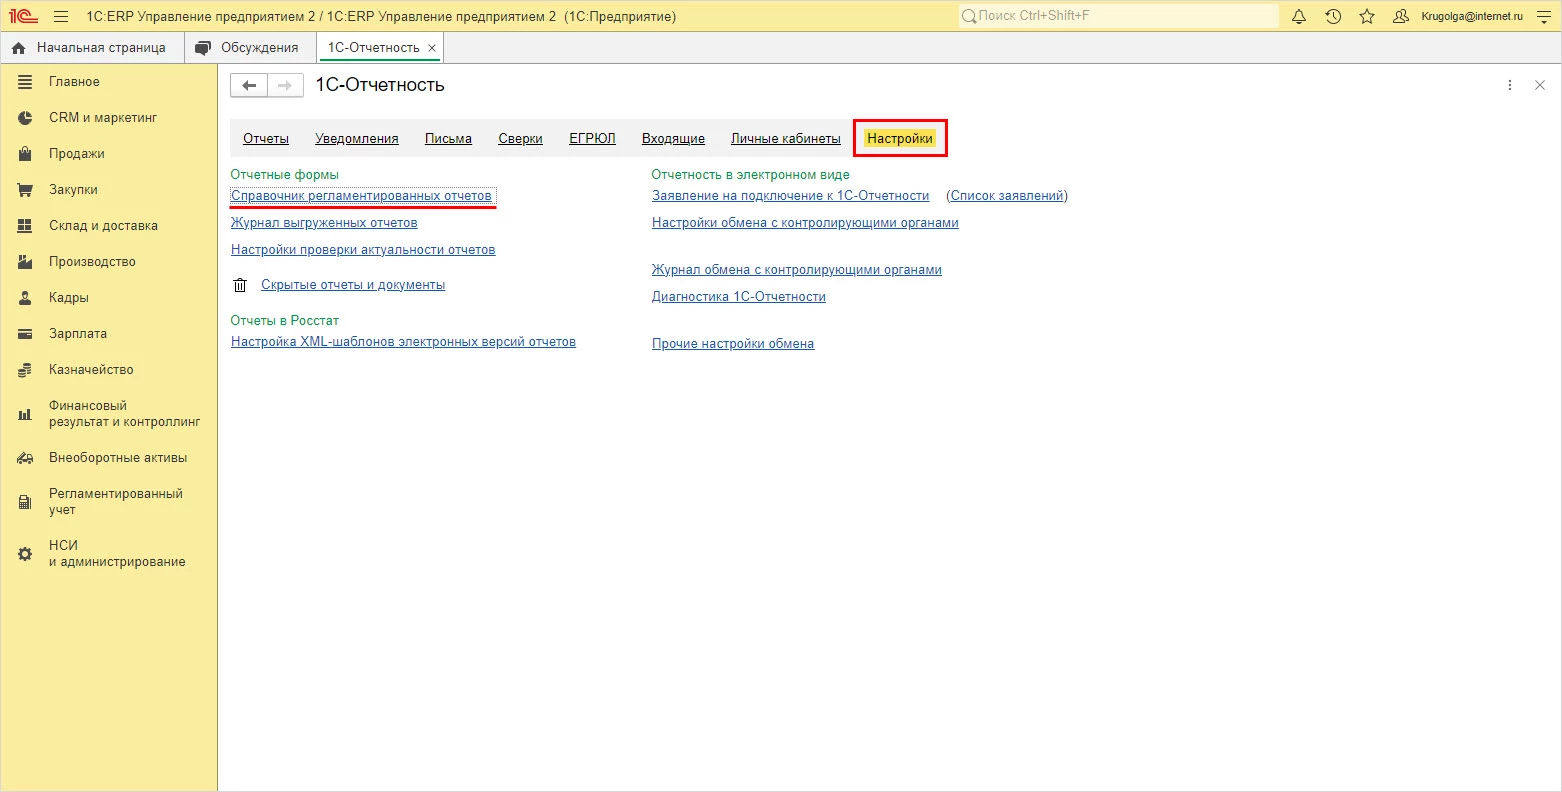Open the Сверки tab

[x=521, y=139]
